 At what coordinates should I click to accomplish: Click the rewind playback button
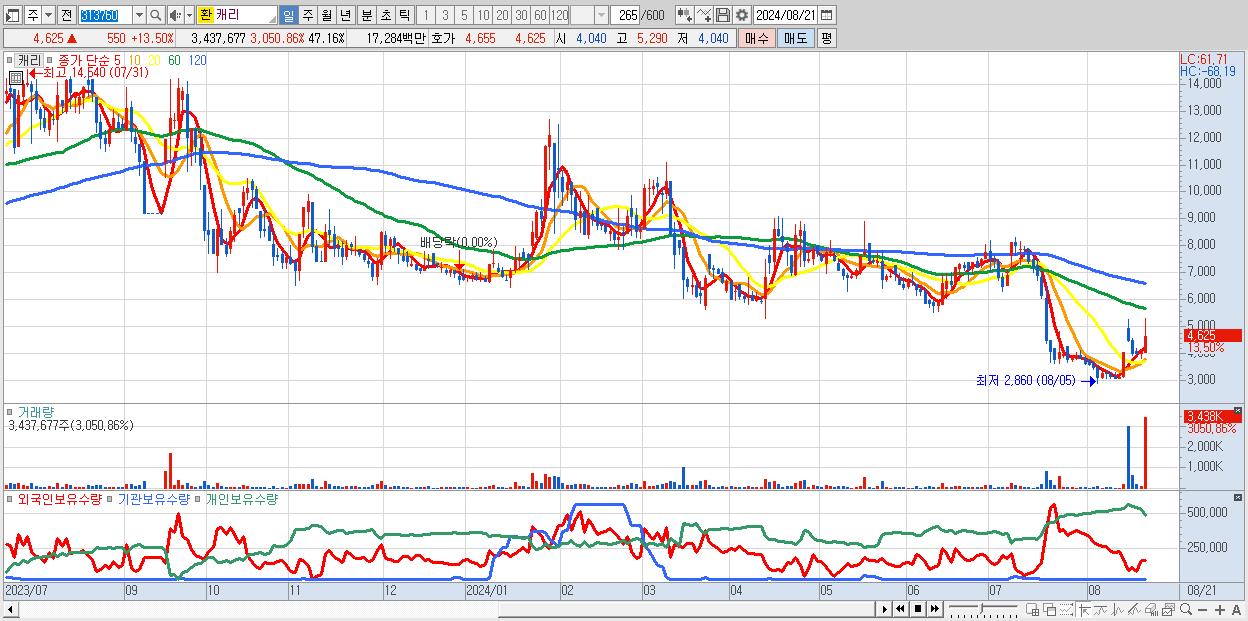(900, 609)
